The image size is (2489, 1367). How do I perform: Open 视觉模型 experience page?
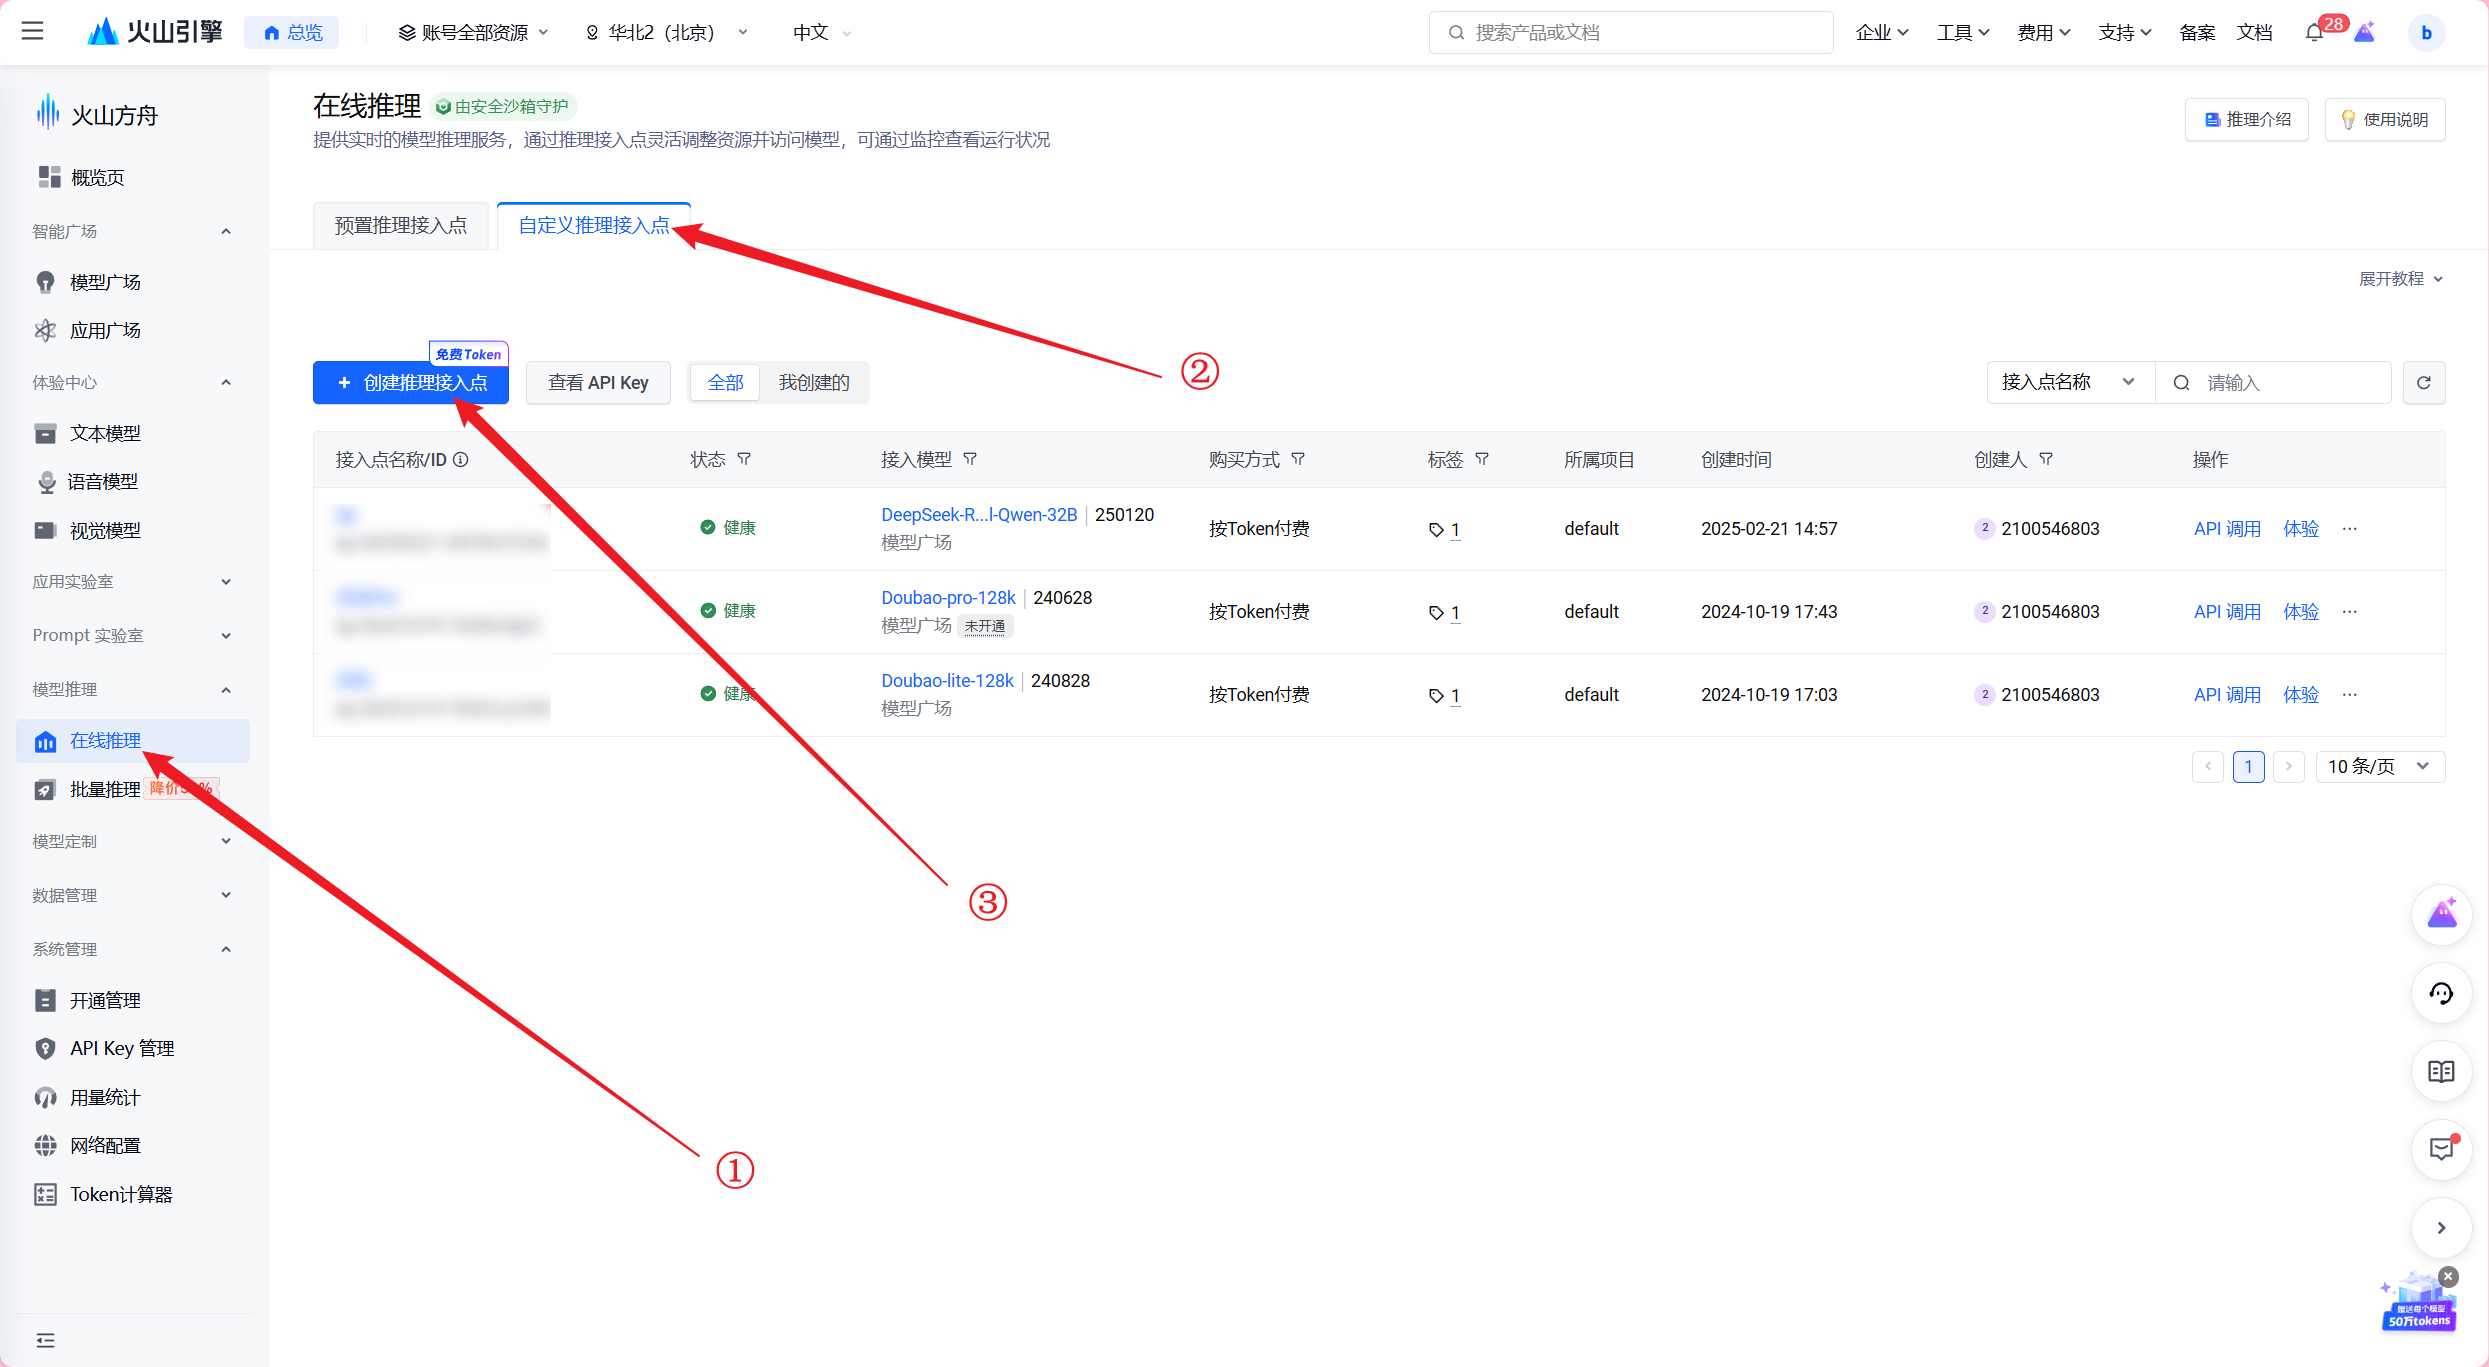point(105,530)
